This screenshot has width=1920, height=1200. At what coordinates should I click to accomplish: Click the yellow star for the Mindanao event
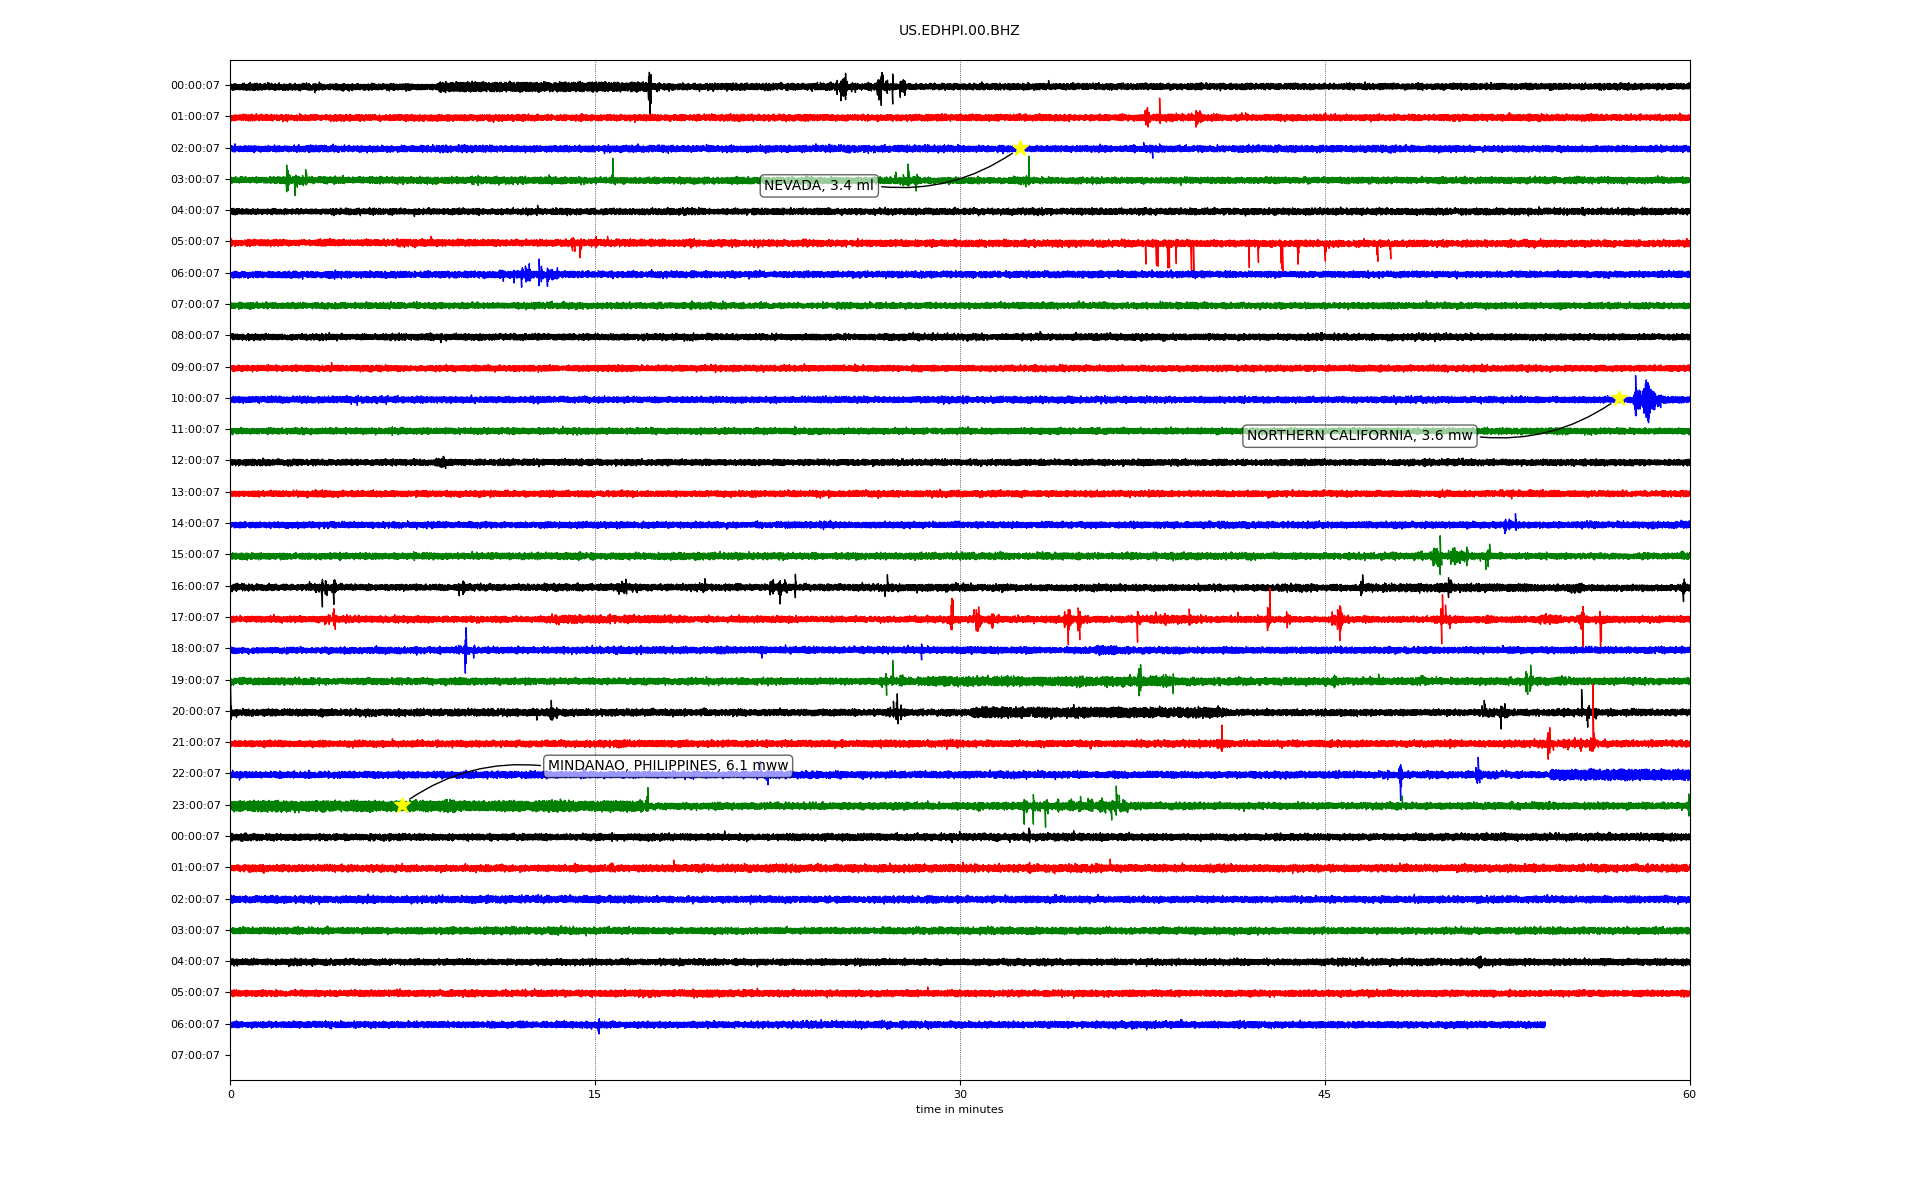[402, 805]
